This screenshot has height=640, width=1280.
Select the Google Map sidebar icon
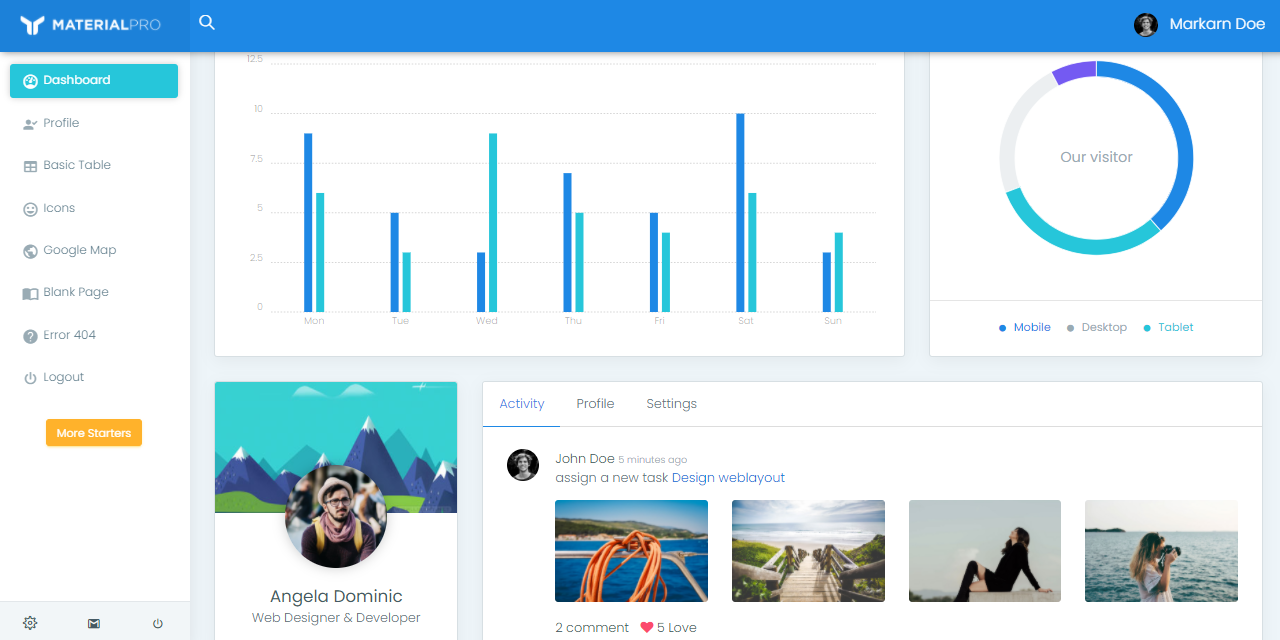(x=29, y=250)
